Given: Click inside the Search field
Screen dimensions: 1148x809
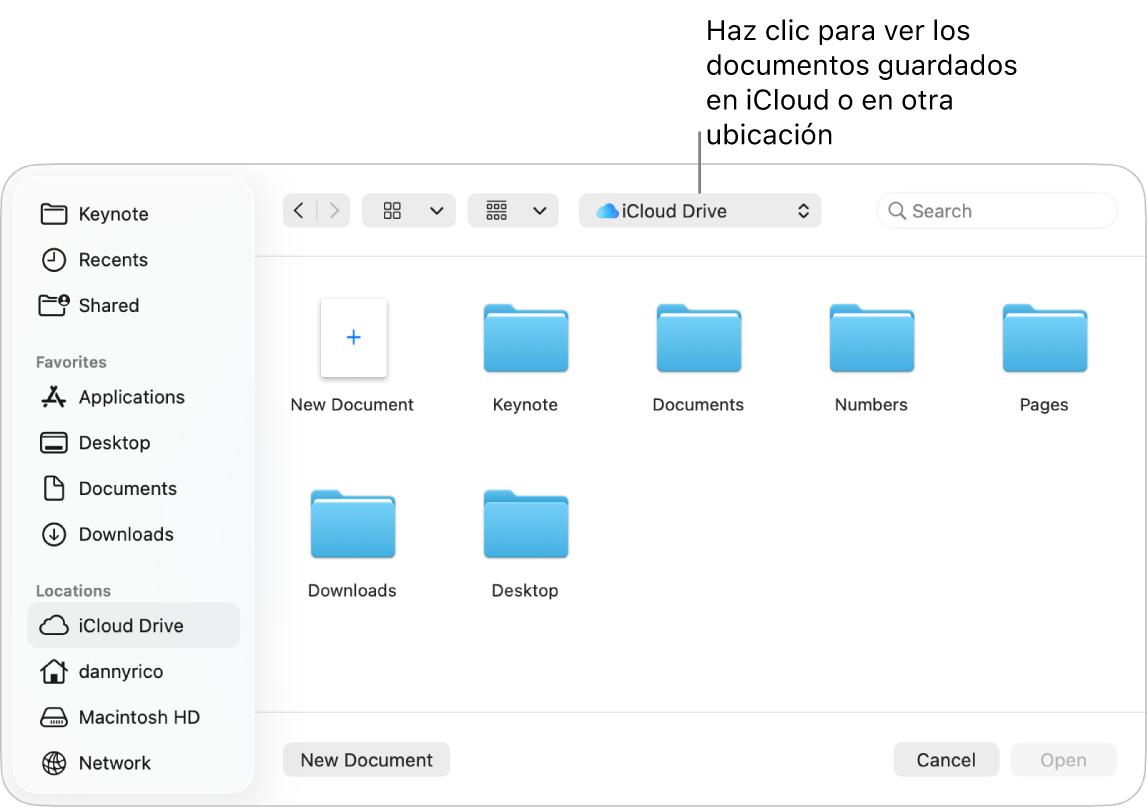Looking at the screenshot, I should 996,210.
